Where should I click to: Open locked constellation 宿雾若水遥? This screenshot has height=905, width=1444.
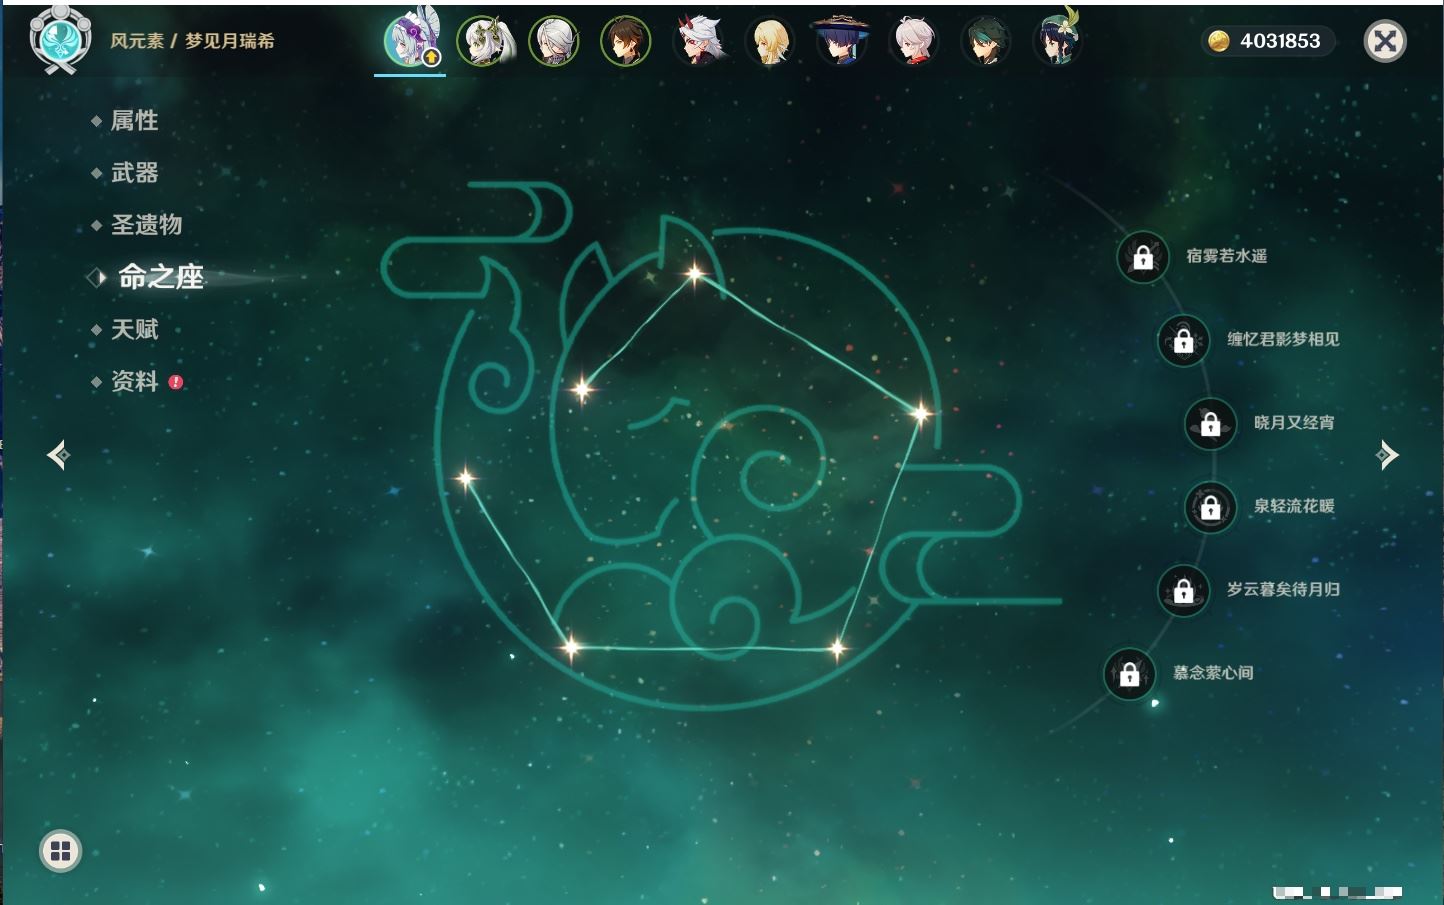(x=1143, y=257)
